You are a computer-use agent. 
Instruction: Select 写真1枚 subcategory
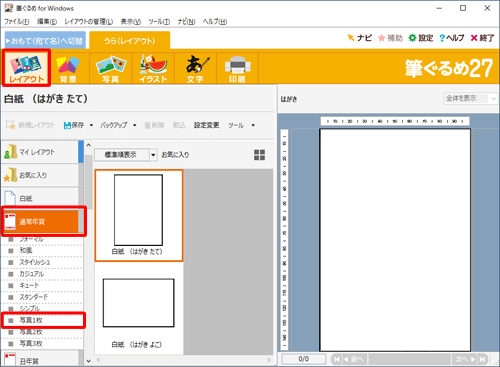point(43,320)
